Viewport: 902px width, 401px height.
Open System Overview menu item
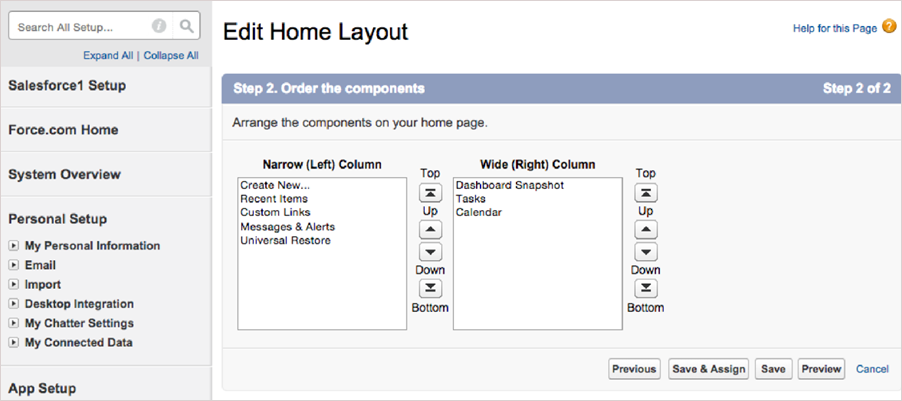pyautogui.click(x=64, y=174)
